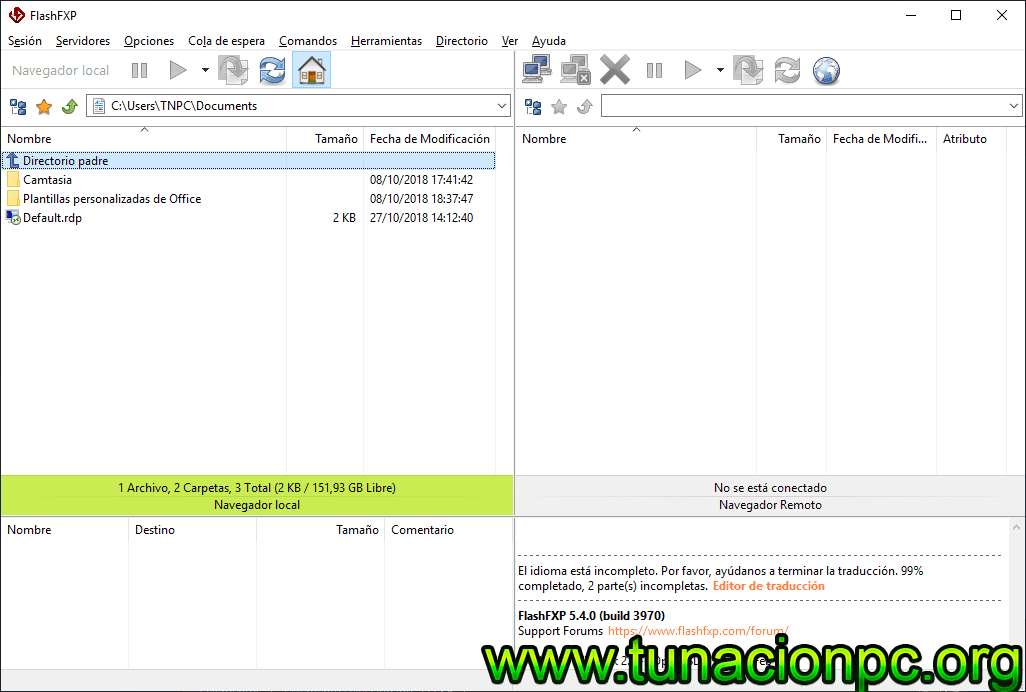Open the Ver menu
1026x692 pixels.
point(510,41)
